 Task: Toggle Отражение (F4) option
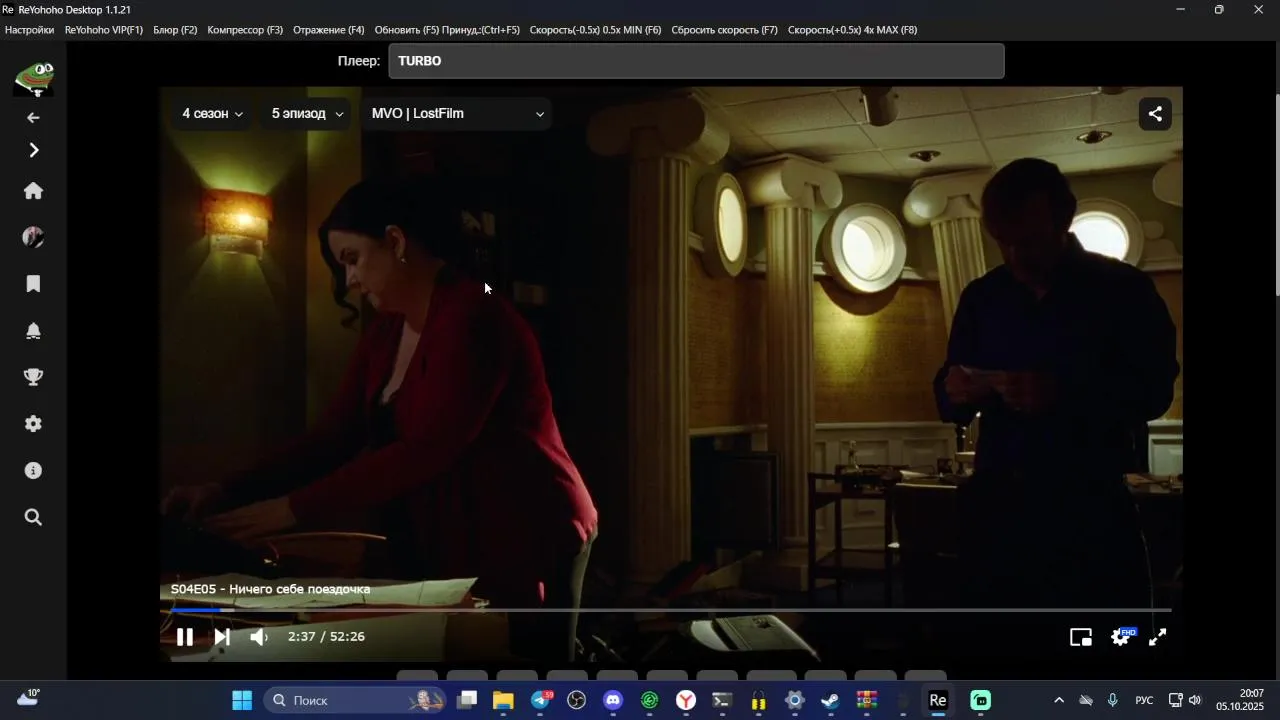[x=329, y=30]
